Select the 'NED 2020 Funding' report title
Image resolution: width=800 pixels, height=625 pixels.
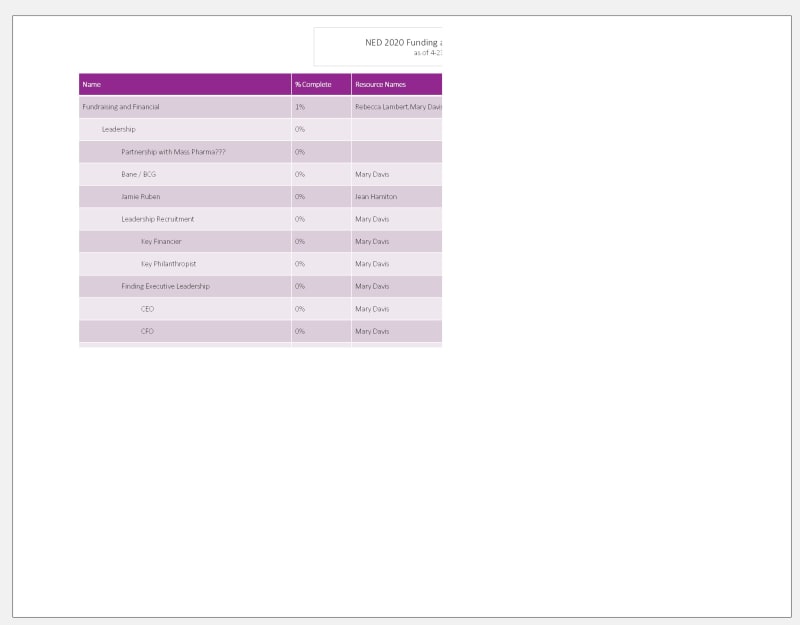point(404,42)
